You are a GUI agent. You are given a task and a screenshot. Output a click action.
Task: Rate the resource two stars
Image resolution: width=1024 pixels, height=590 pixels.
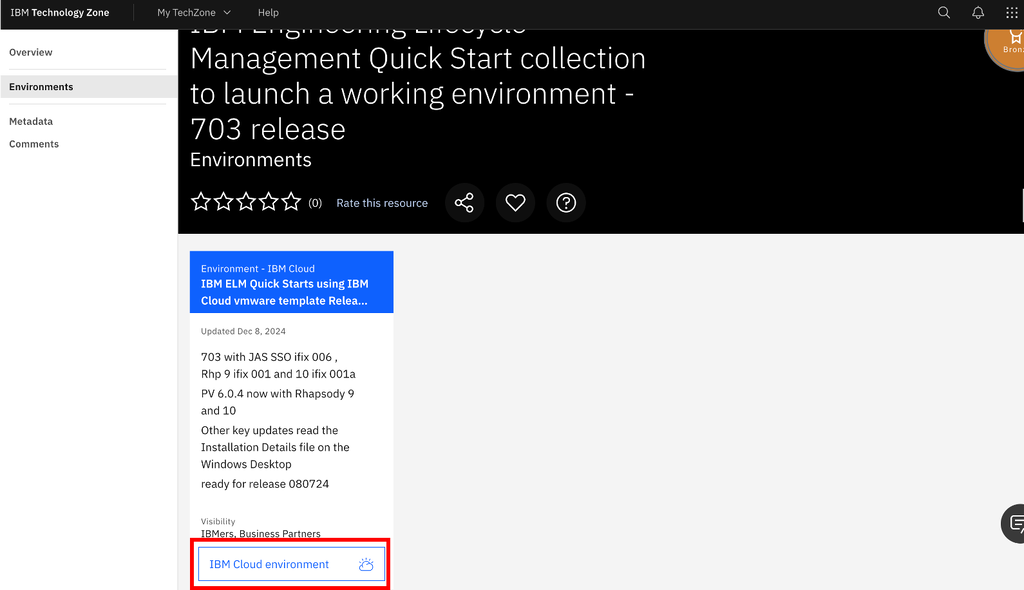tap(223, 202)
